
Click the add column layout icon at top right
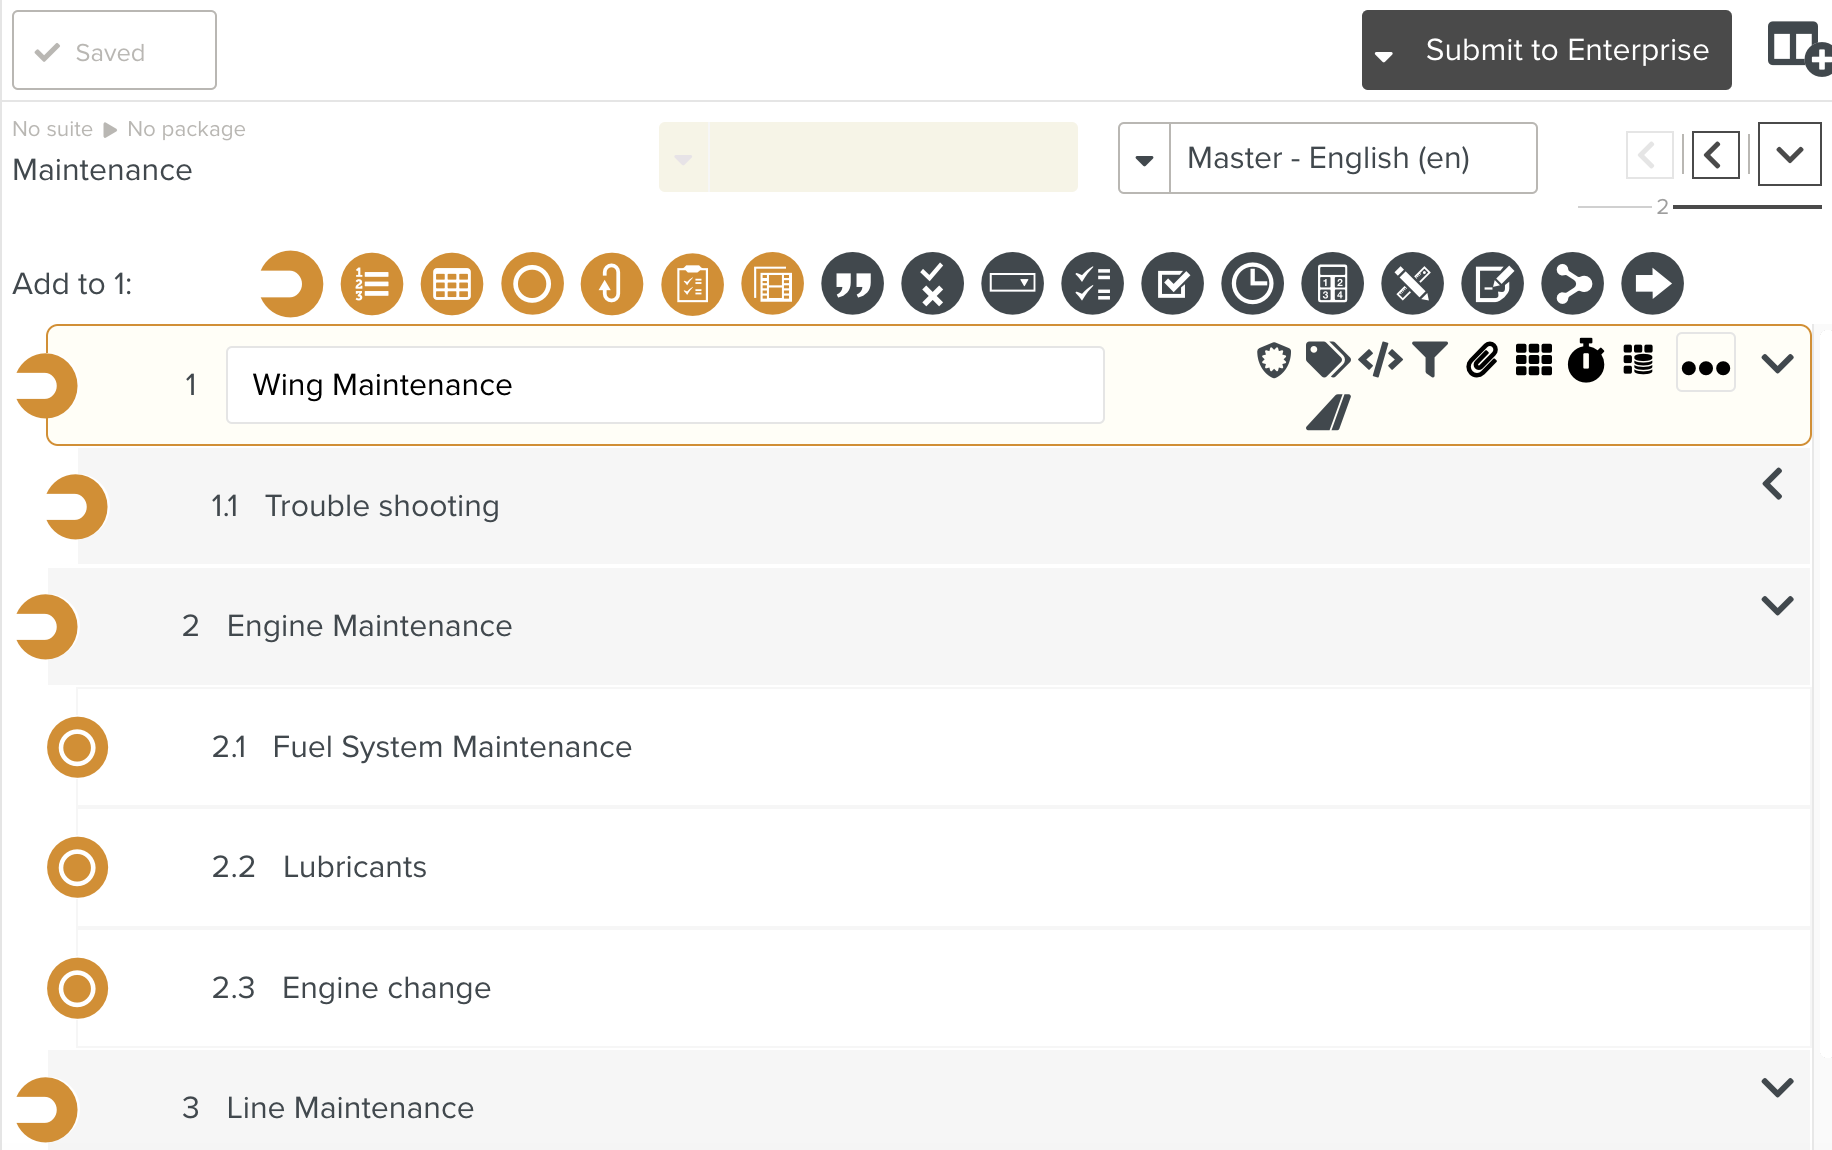click(1797, 48)
